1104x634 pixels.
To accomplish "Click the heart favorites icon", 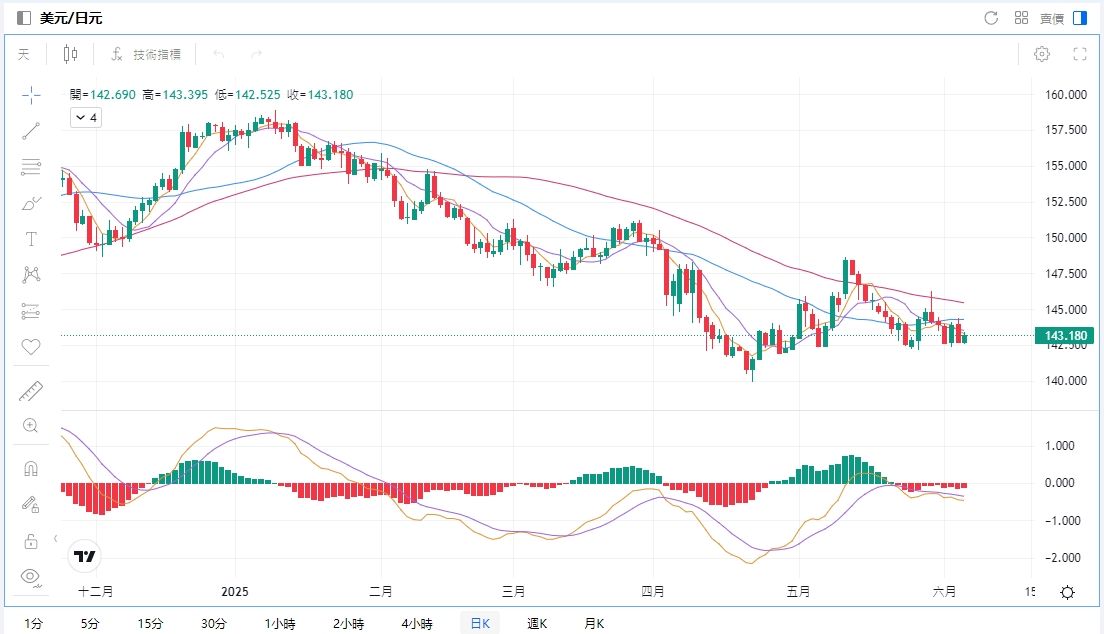I will (31, 347).
